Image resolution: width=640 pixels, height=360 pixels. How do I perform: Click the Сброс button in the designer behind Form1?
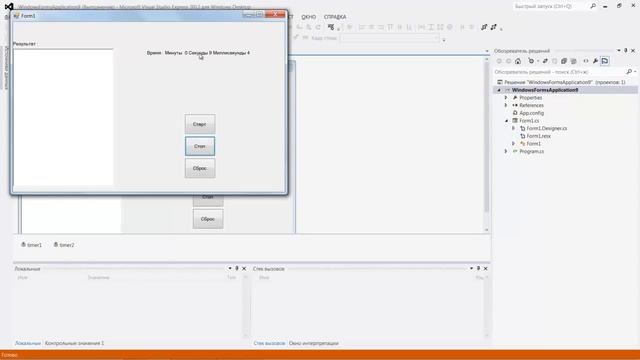tap(208, 219)
